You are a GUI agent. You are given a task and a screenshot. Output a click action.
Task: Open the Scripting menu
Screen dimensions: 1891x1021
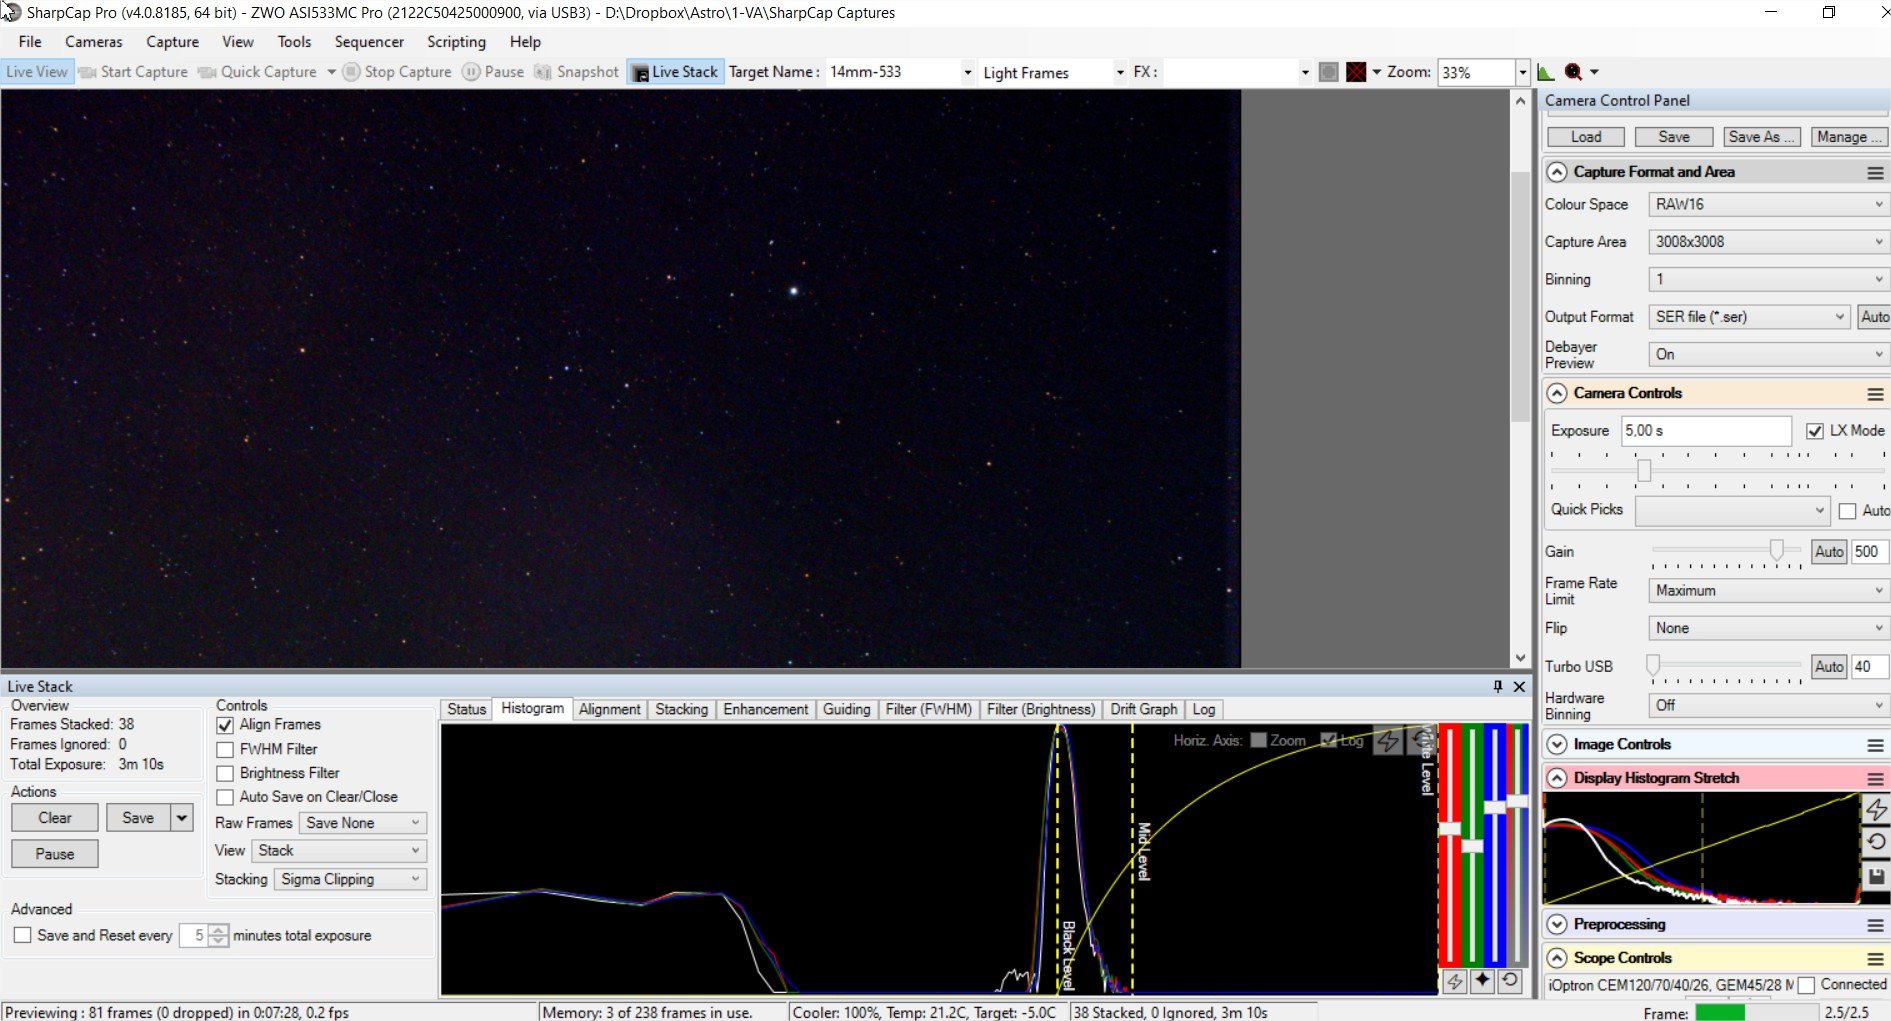pyautogui.click(x=456, y=42)
